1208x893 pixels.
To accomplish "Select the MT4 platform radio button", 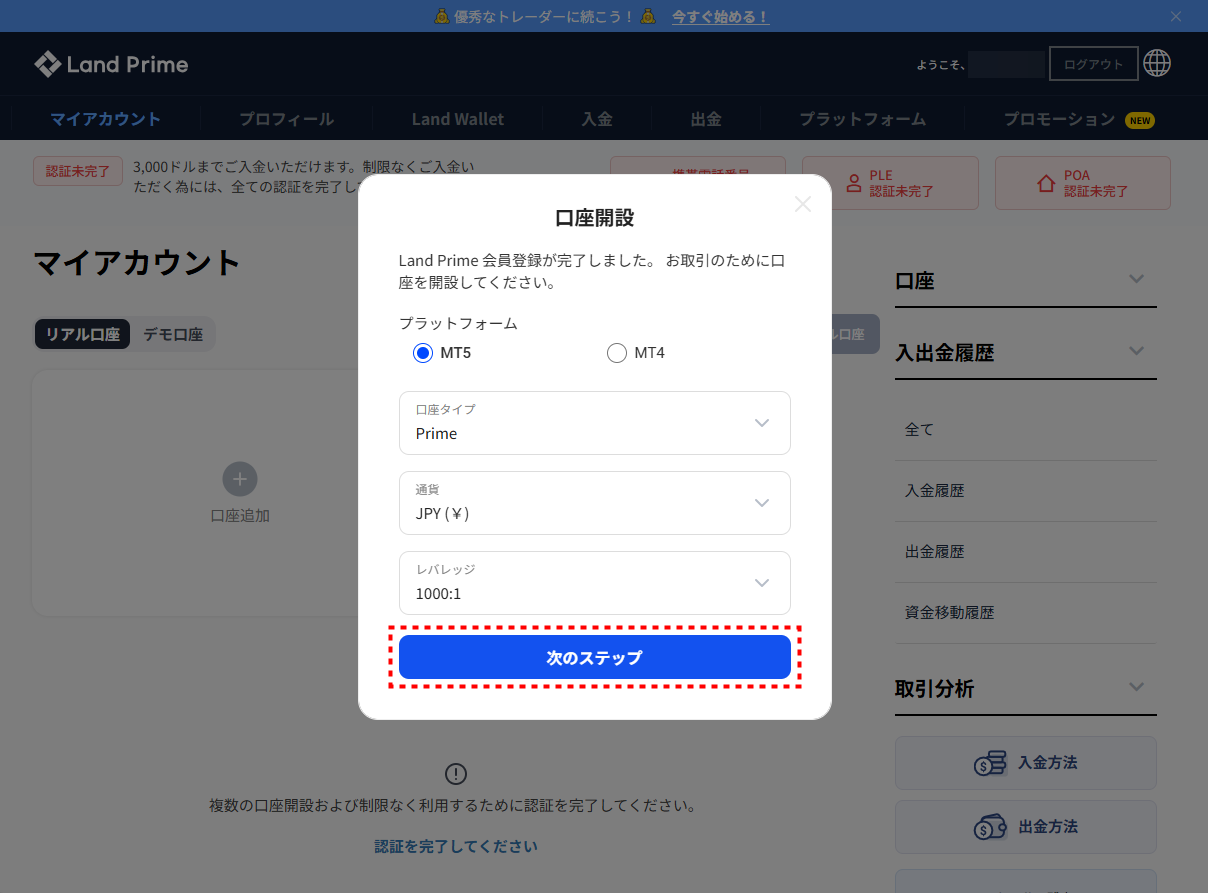I will [x=617, y=353].
